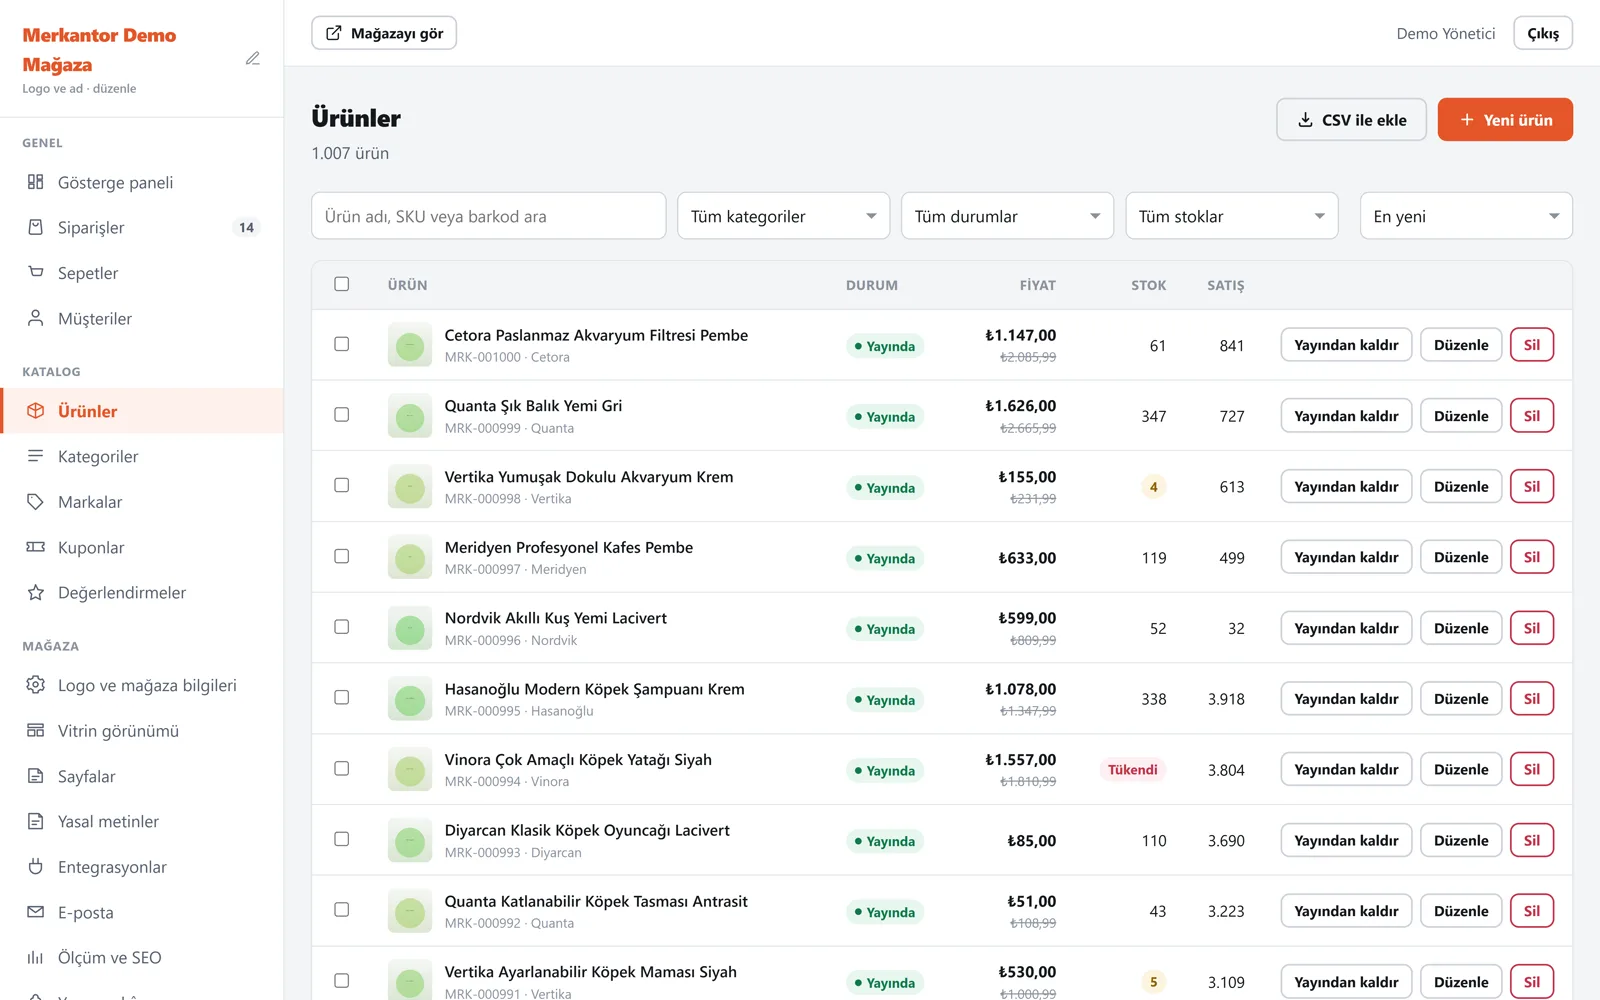Tick the Vertika Yumuşak Dokulu Akvaryum Krem checkbox
1600x1000 pixels.
[x=342, y=486]
